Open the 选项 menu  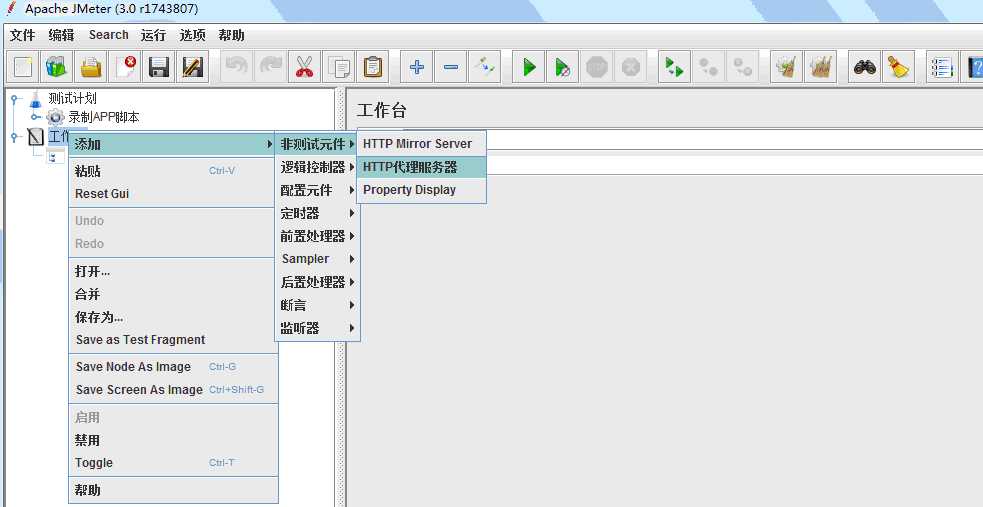tap(192, 35)
